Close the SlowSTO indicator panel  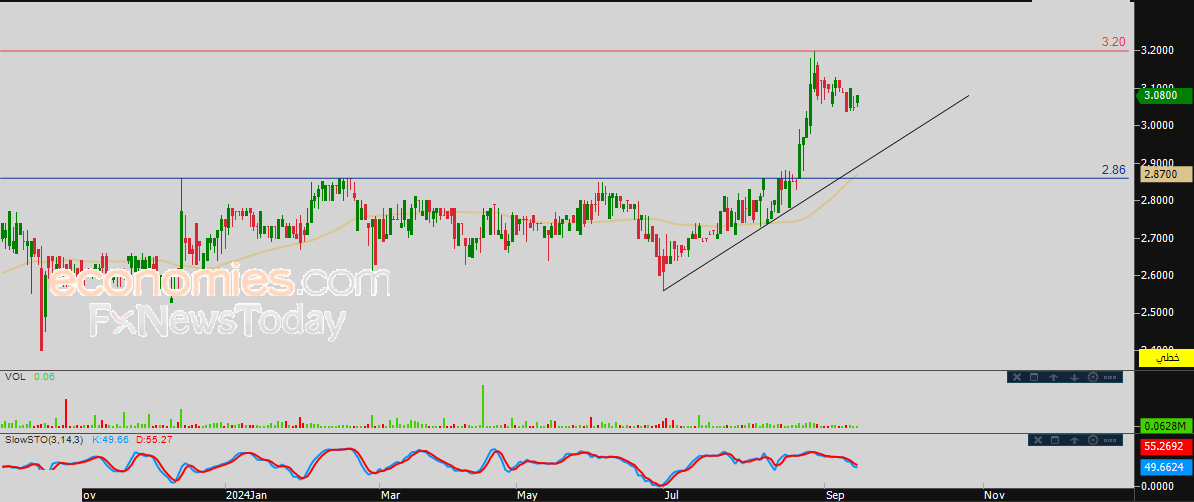pos(1038,440)
